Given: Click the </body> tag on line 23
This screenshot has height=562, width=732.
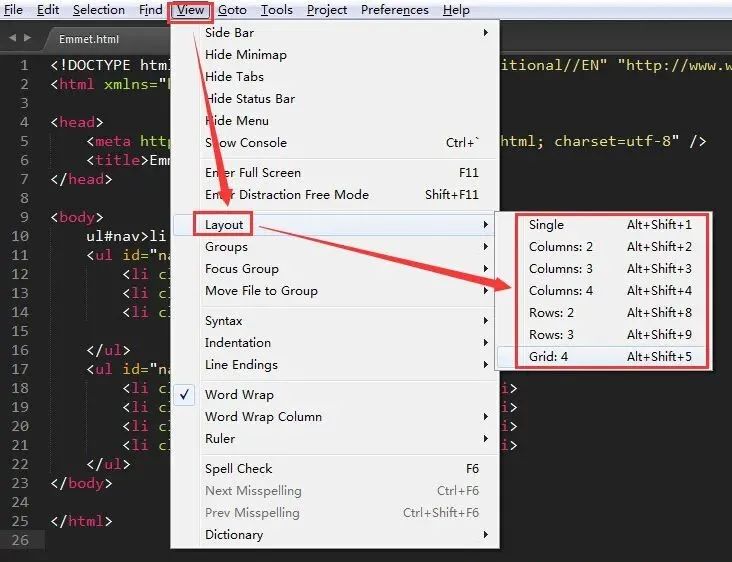Looking at the screenshot, I should 82,483.
